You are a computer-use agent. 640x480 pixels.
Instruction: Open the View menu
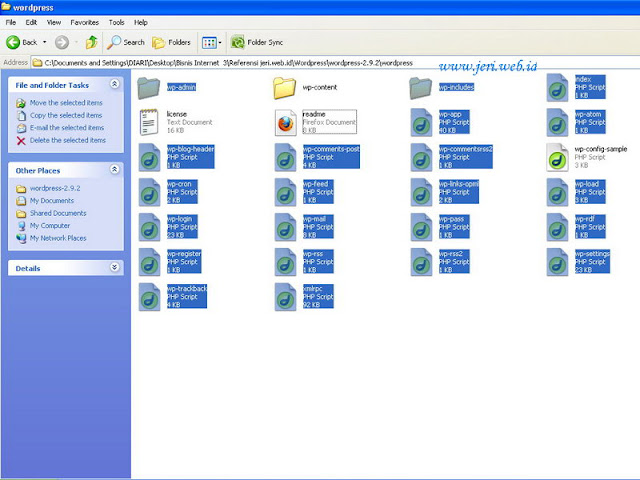pyautogui.click(x=53, y=22)
